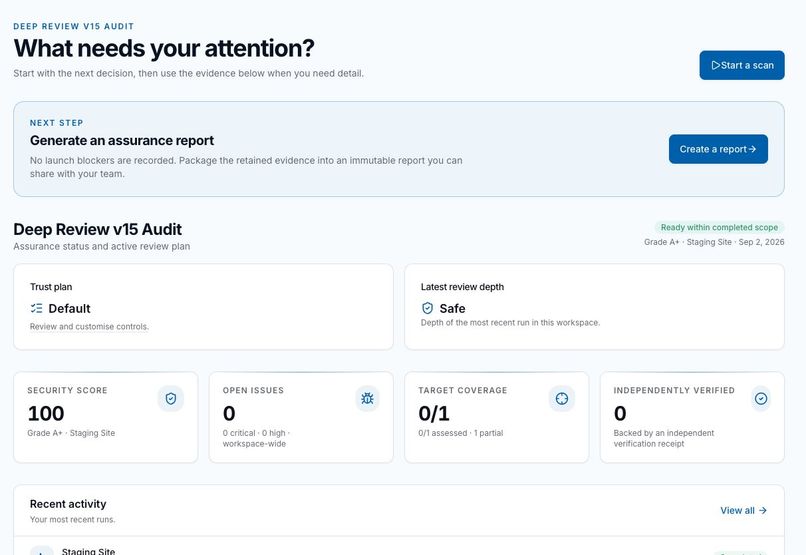This screenshot has width=806, height=555.
Task: Click the arrow icon in Create a report
Action: coord(752,149)
